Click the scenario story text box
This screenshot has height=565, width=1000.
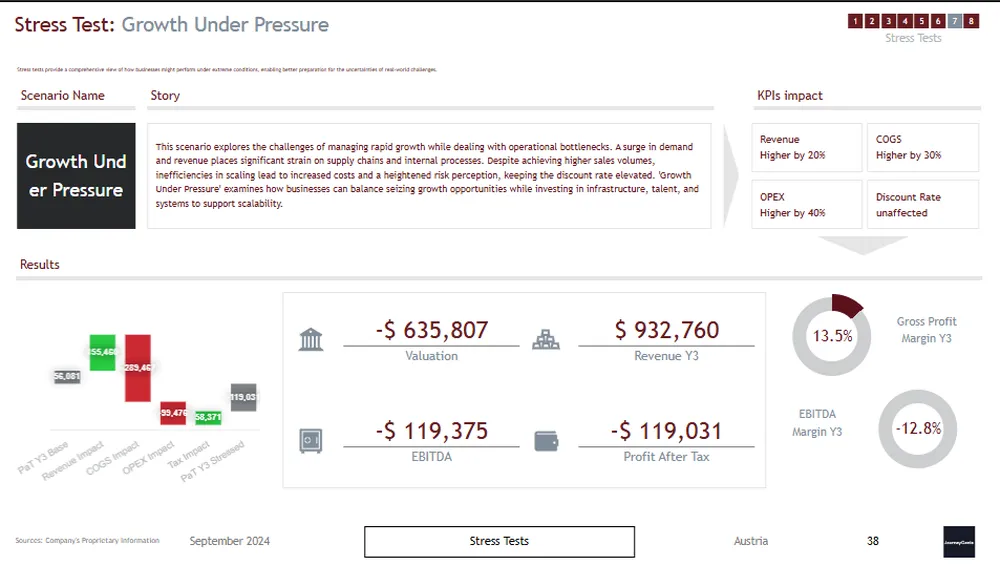coord(429,176)
